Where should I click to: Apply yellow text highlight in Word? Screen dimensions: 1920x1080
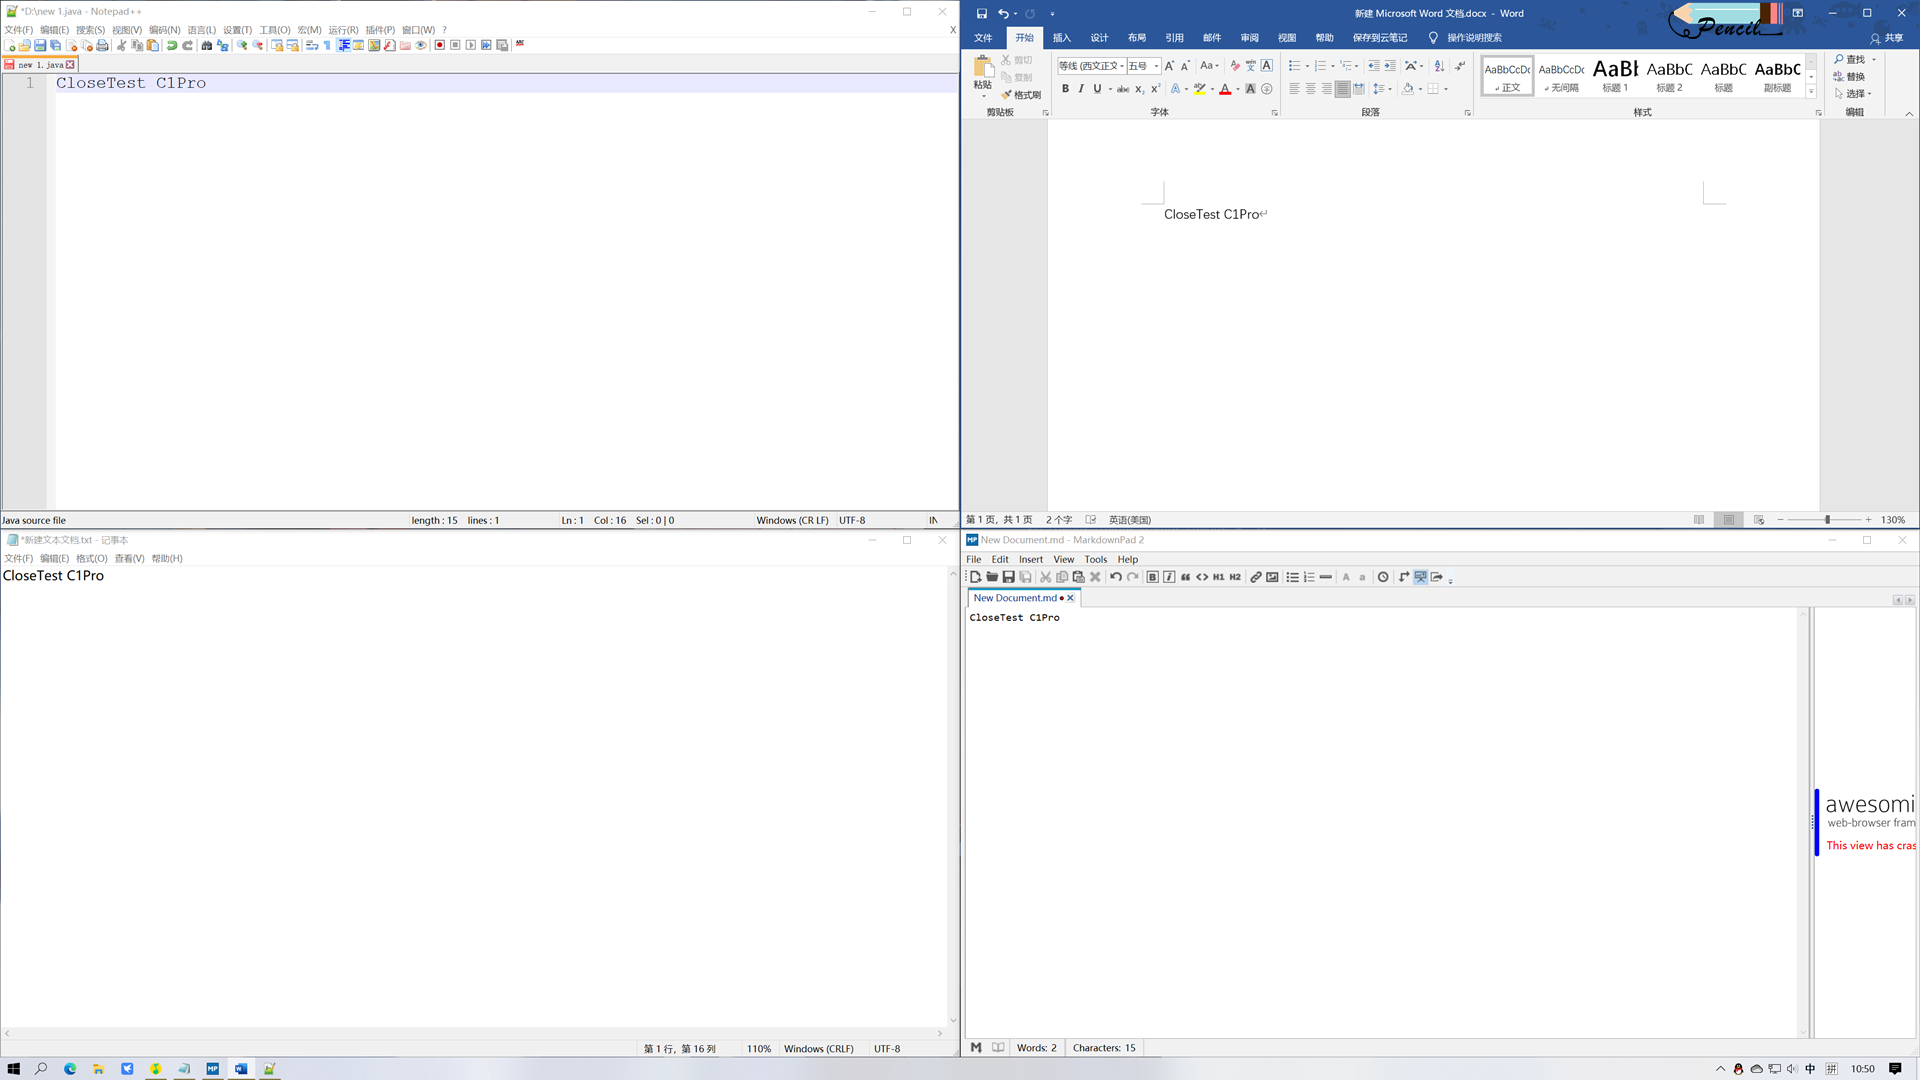point(1199,89)
